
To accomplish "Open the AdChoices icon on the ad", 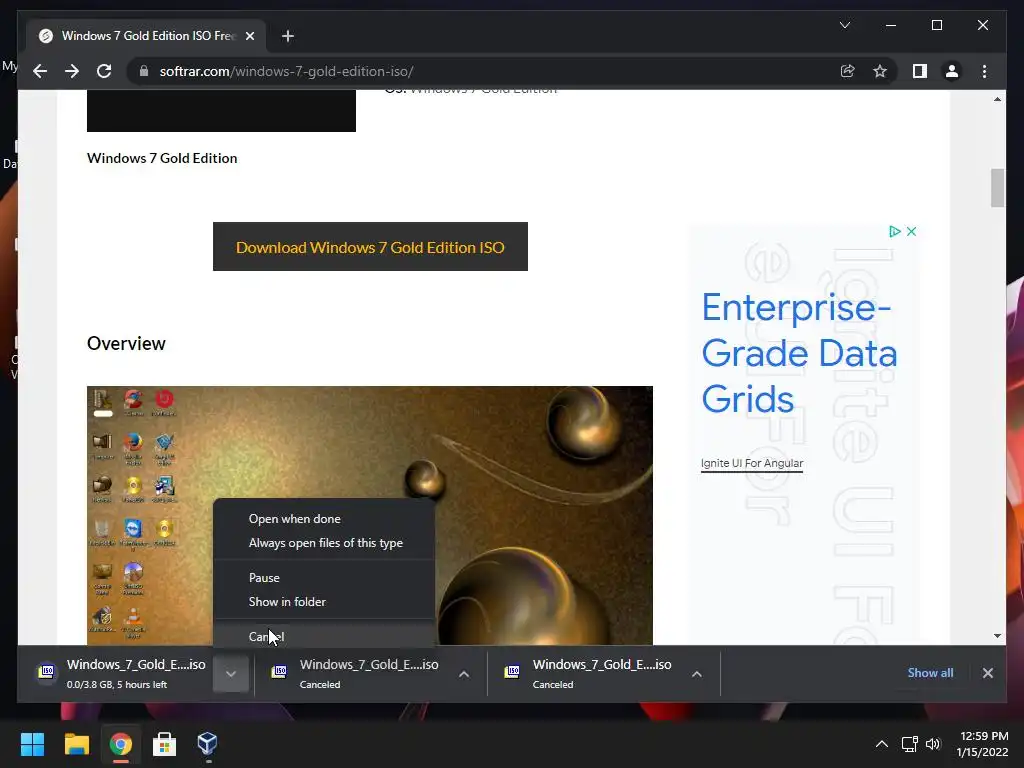I will coord(895,231).
